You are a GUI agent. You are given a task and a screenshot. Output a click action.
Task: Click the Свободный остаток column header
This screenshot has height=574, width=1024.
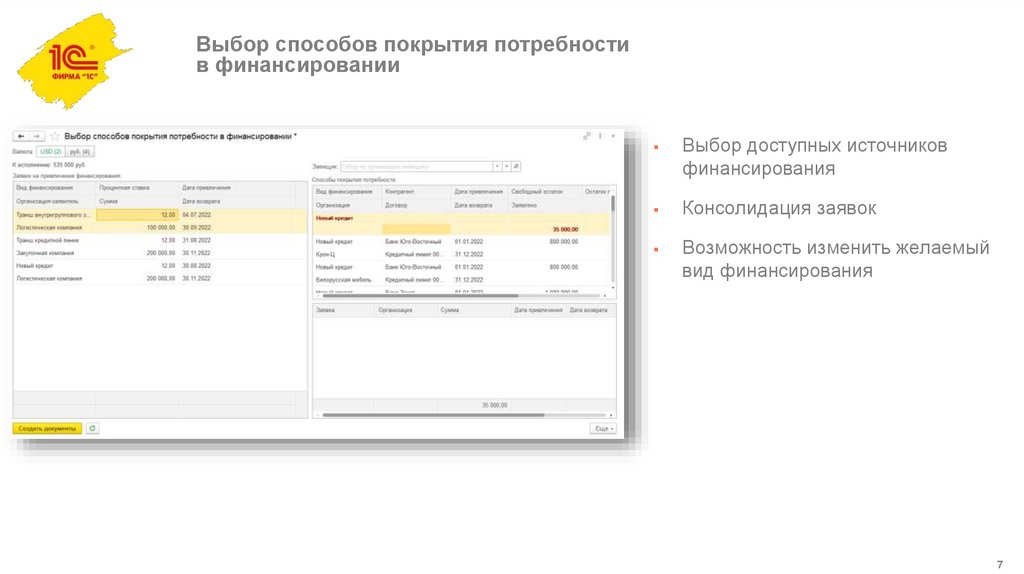pos(545,192)
